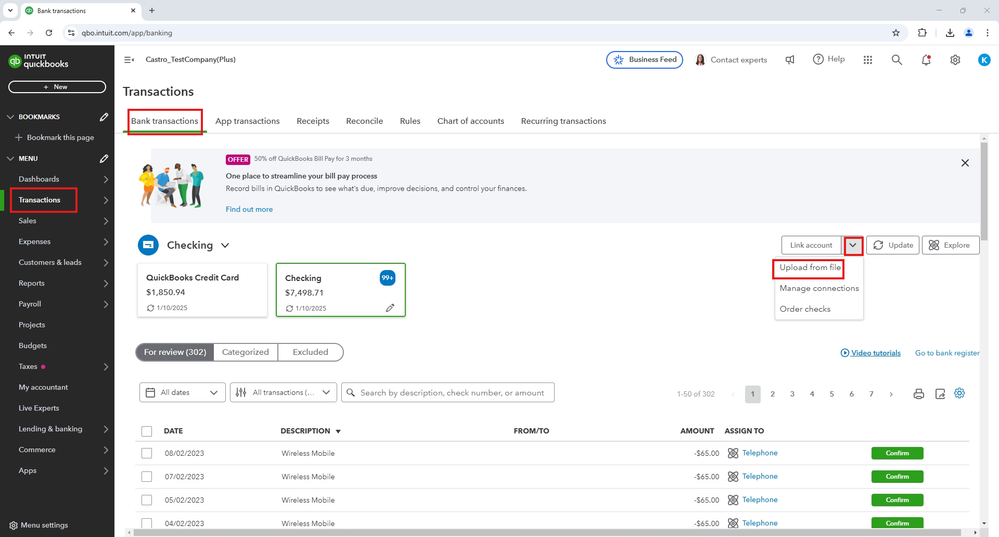Check the 08/02/2023 Wireless Mobile row
Screen dimensions: 999x537
(147, 453)
